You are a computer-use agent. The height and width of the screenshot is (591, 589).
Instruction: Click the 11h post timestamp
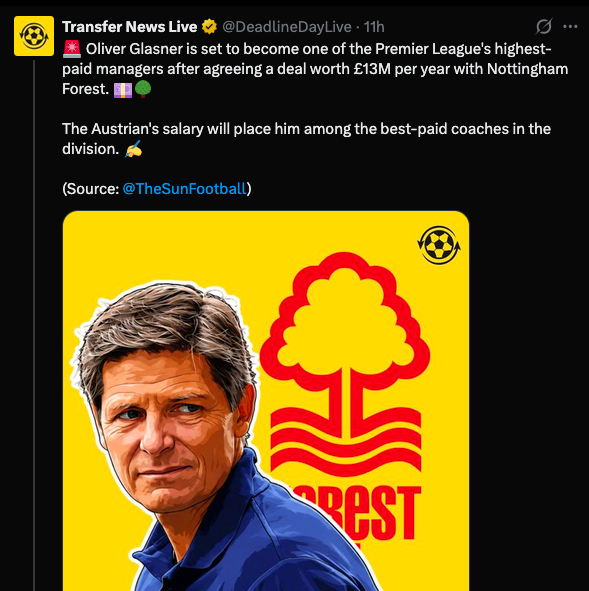click(x=374, y=27)
